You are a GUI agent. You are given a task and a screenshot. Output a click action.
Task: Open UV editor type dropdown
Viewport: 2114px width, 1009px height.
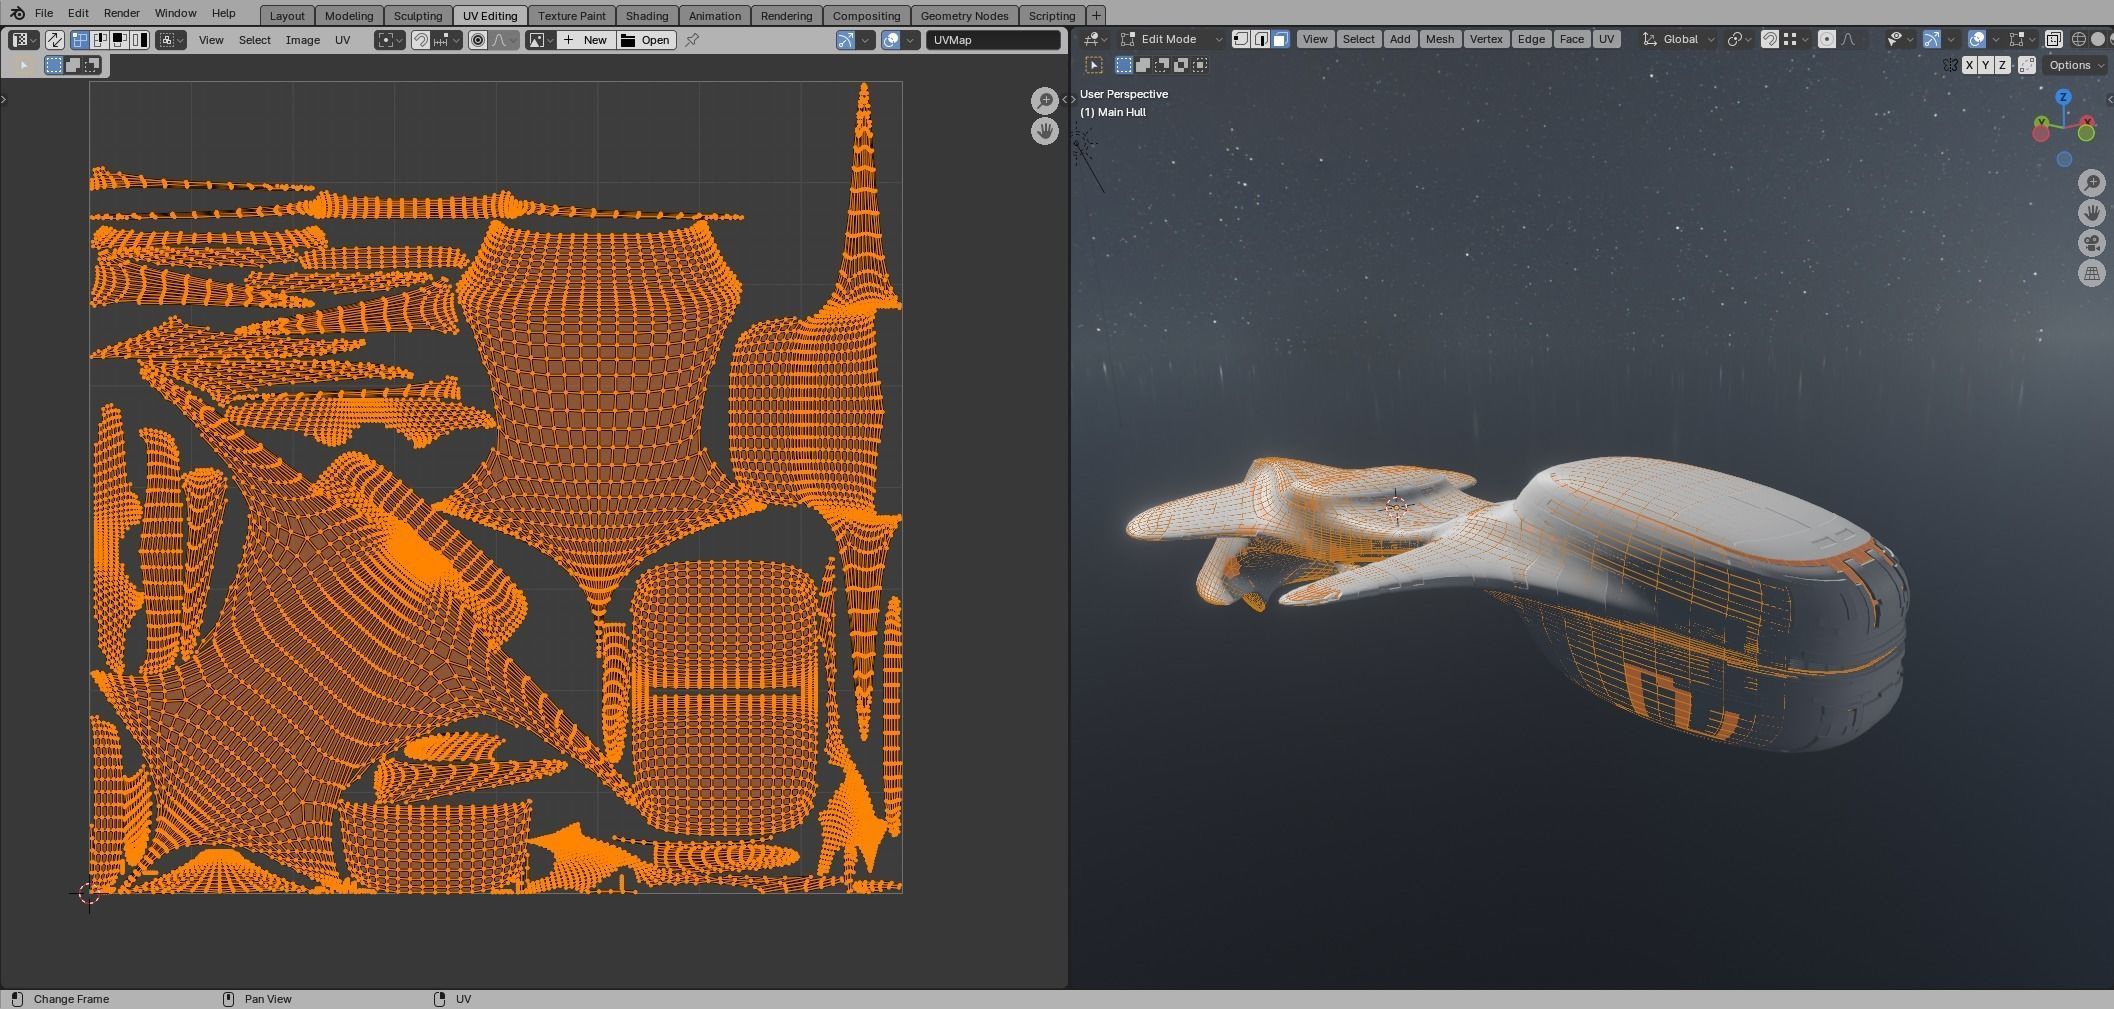click(x=23, y=40)
